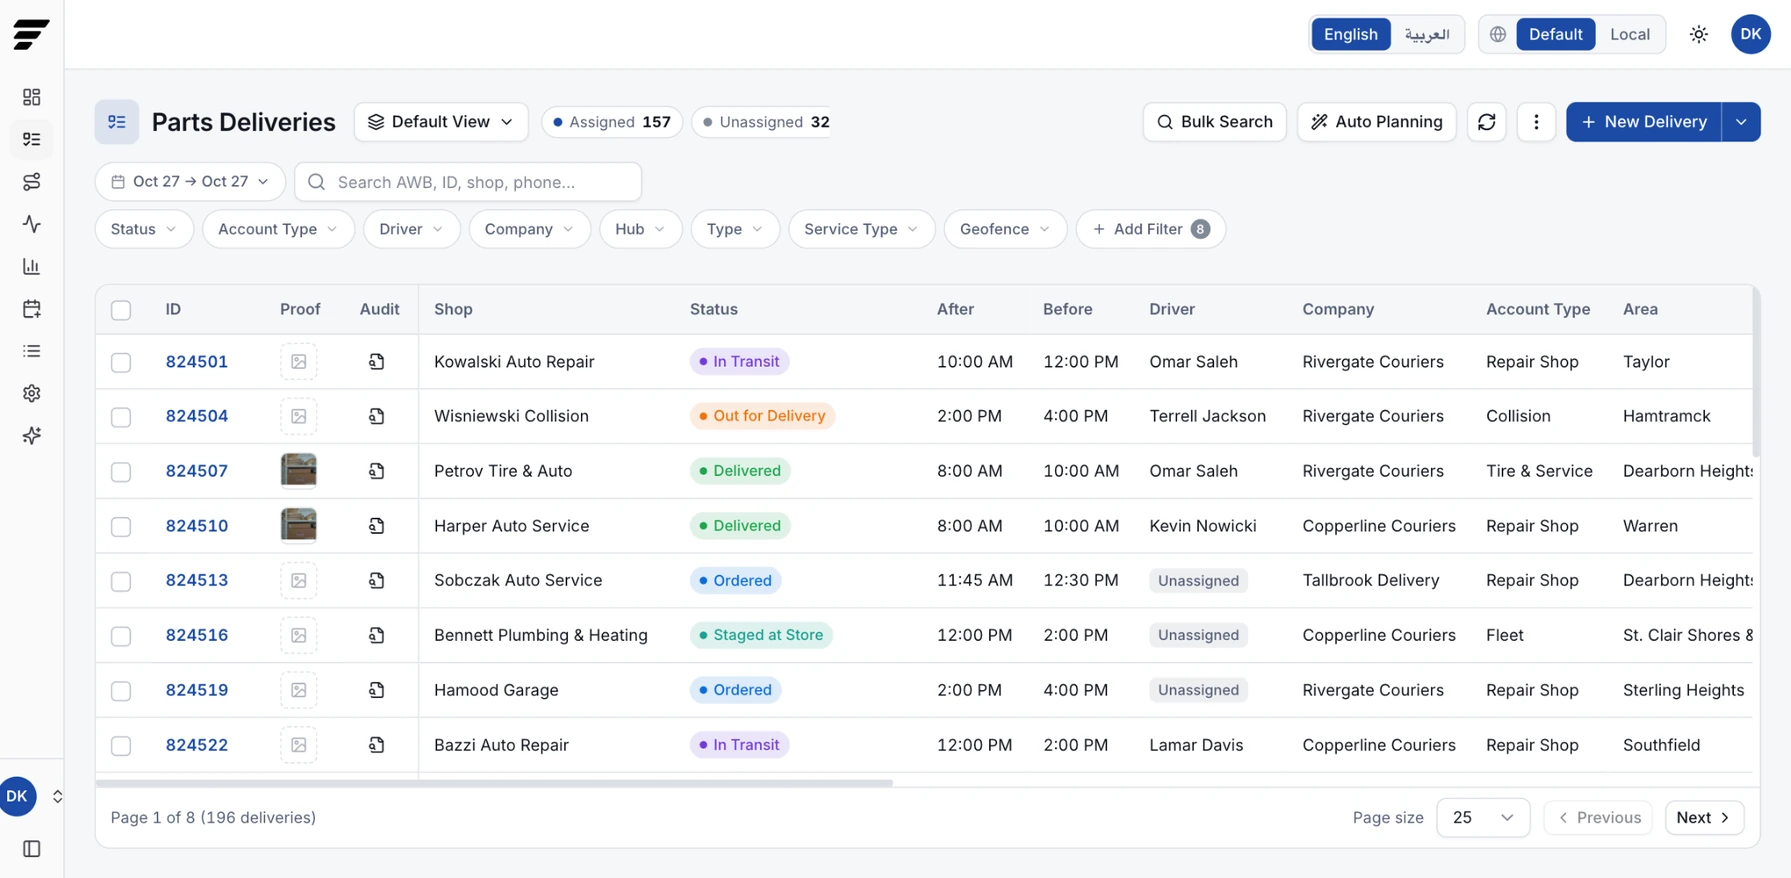Expand the Service Type filter dropdown
This screenshot has width=1791, height=878.
(x=861, y=229)
